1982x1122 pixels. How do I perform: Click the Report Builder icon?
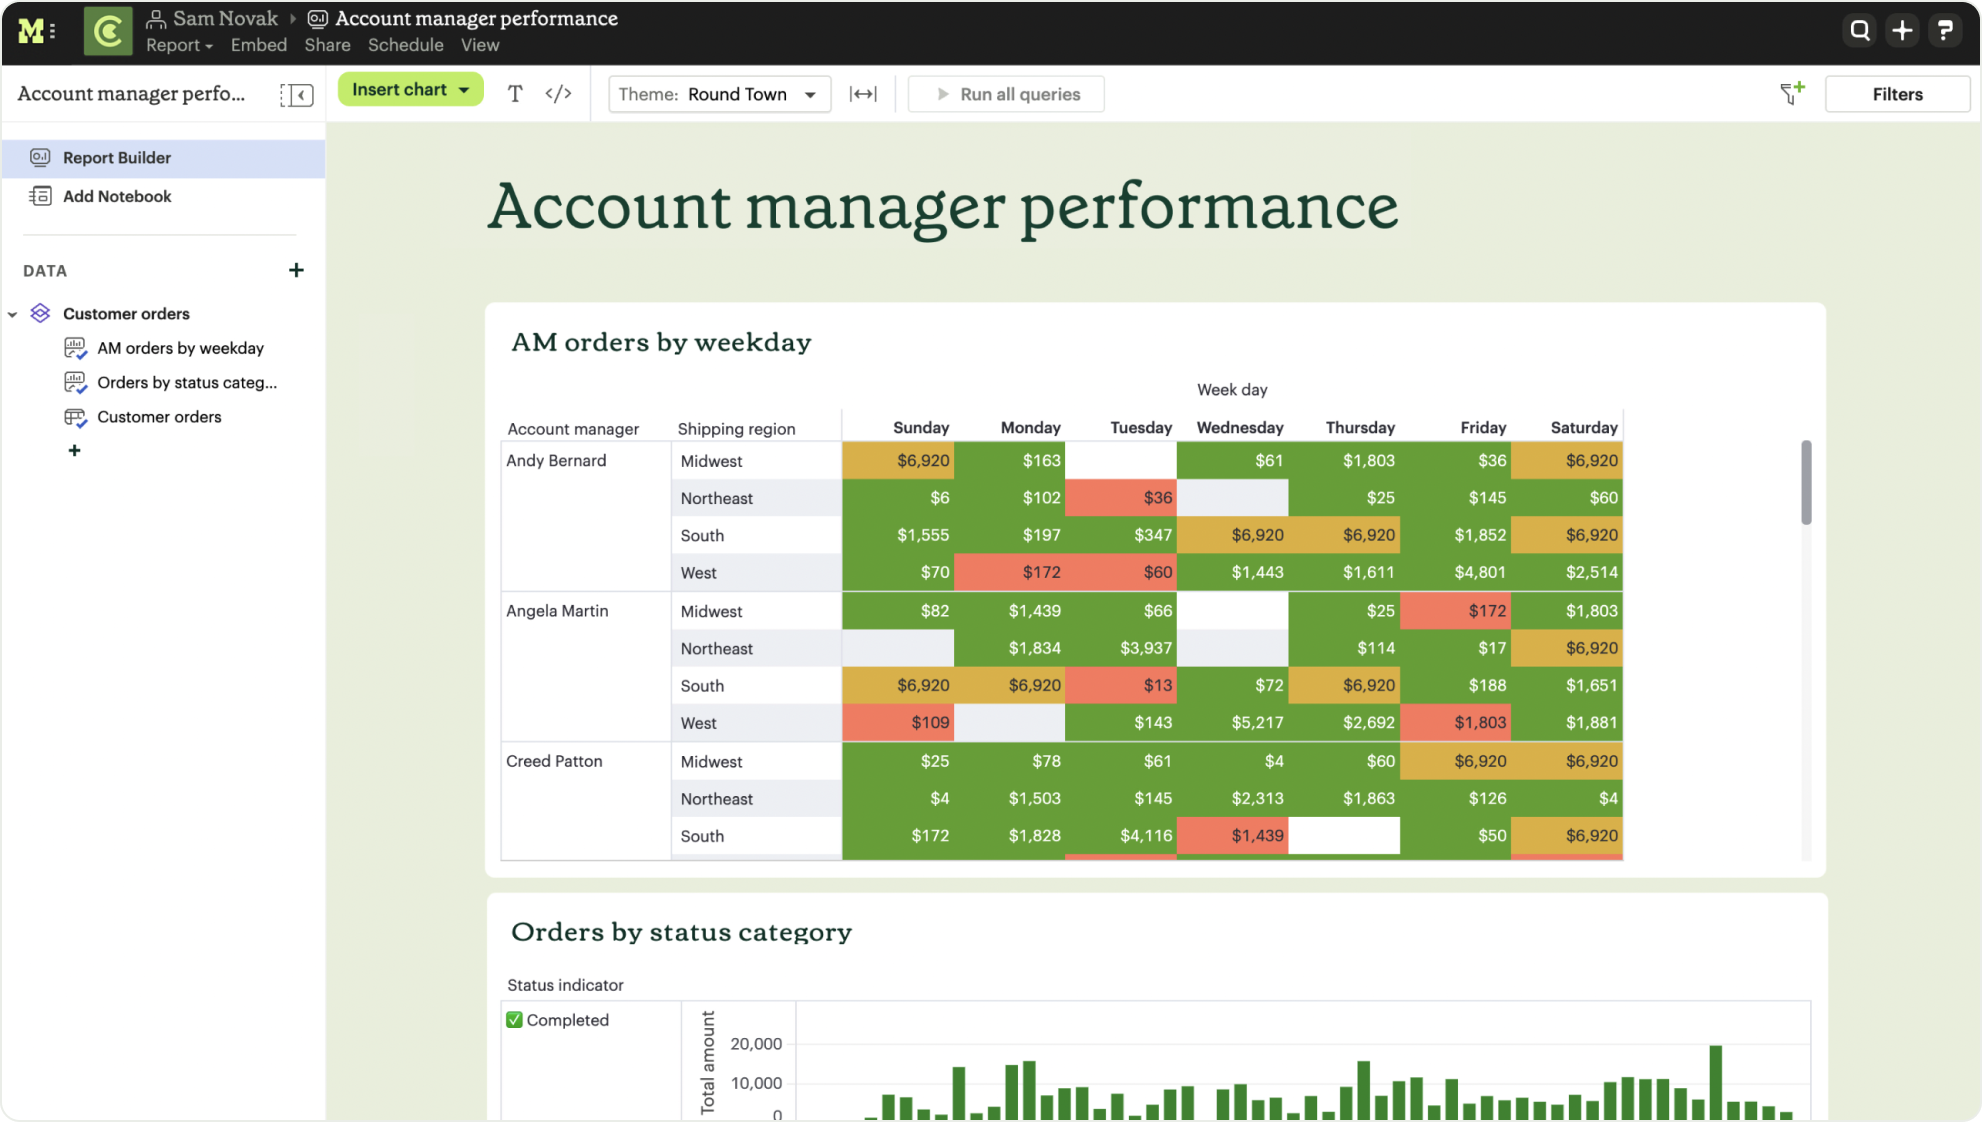pyautogui.click(x=40, y=157)
